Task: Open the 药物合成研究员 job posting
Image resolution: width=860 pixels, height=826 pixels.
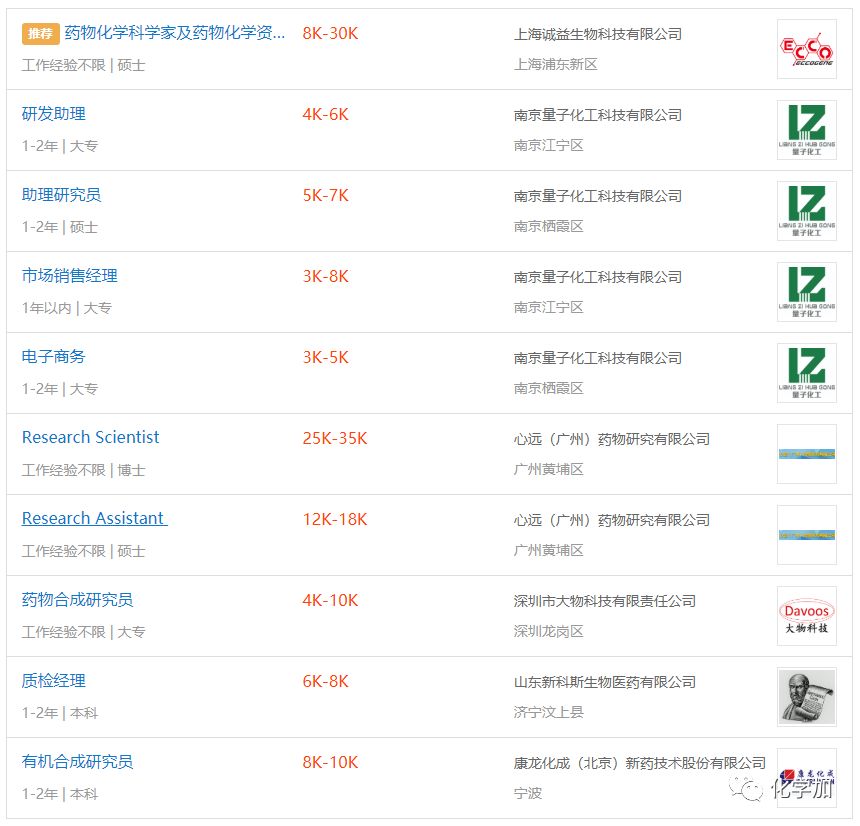Action: (77, 599)
